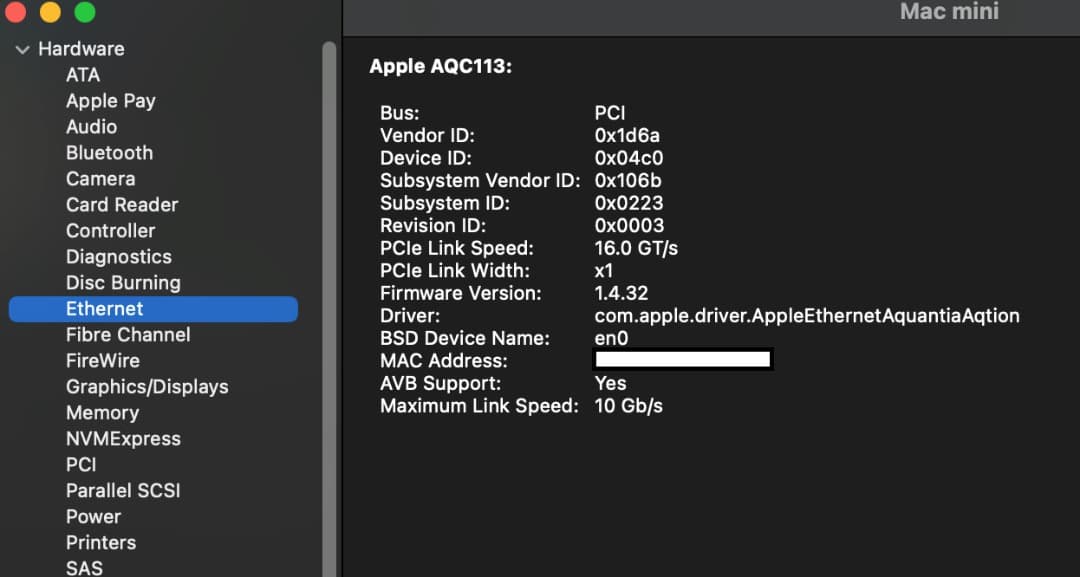View Disc Burning capabilities
Image resolution: width=1080 pixels, height=577 pixels.
pos(122,282)
